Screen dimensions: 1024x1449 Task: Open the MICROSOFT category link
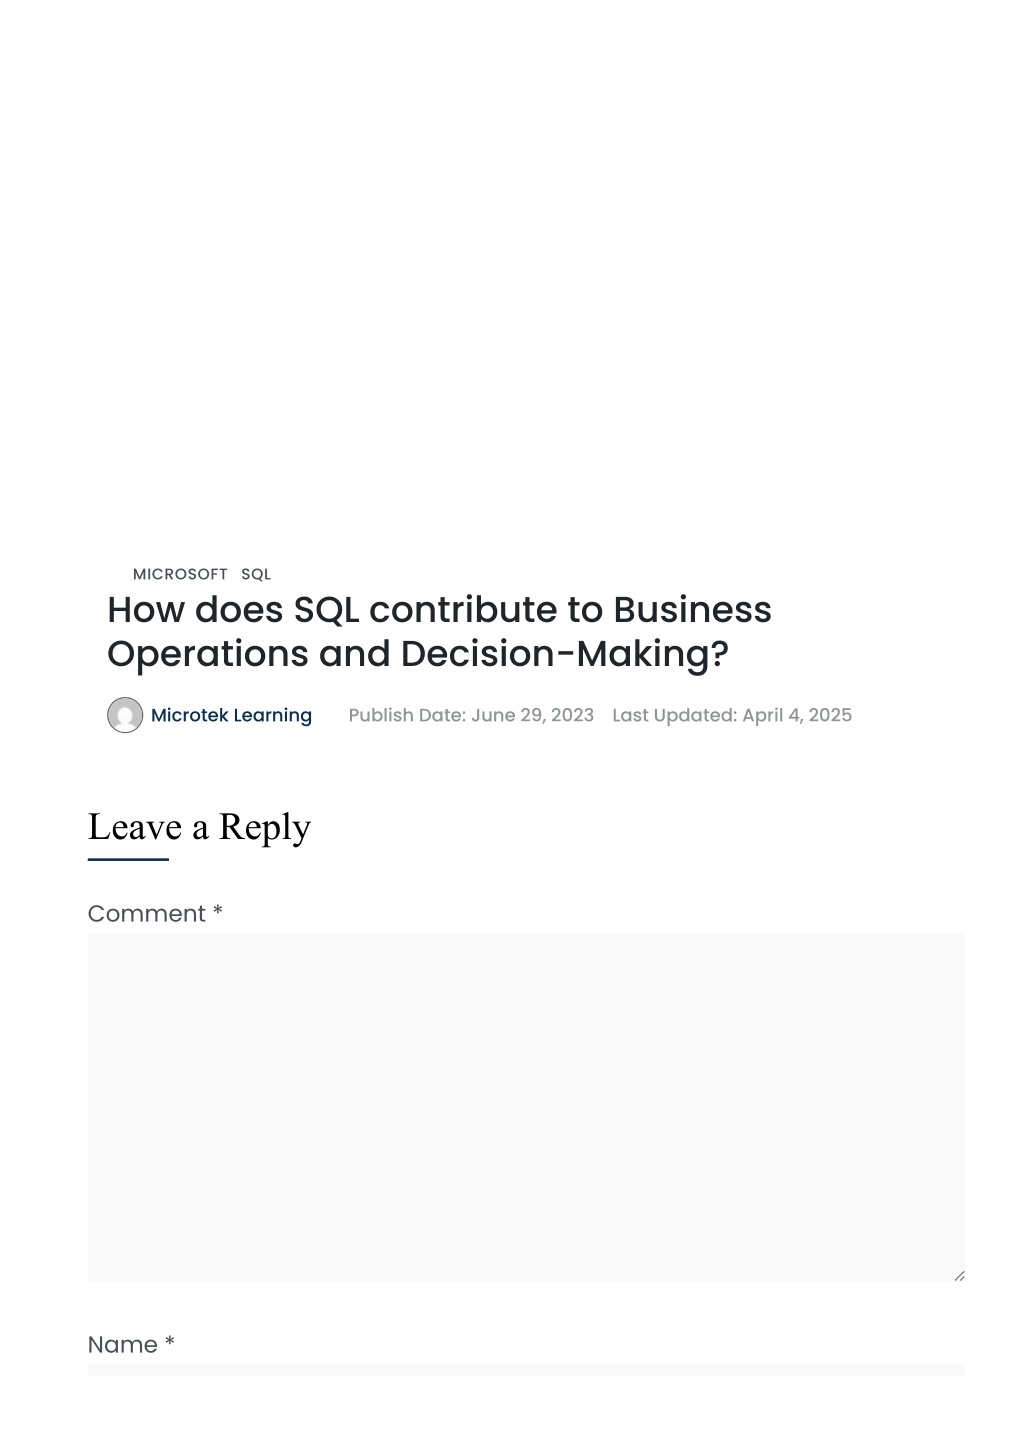tap(180, 574)
